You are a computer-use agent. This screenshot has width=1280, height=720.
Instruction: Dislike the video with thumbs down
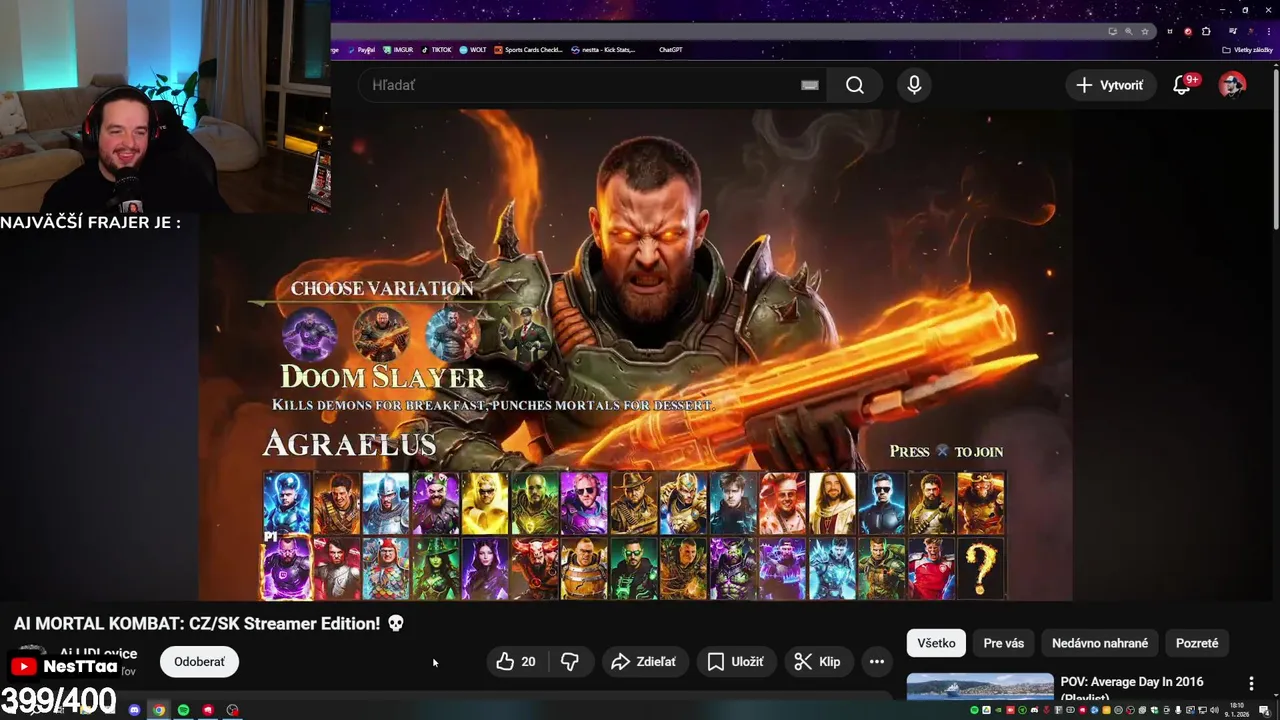[x=570, y=661]
